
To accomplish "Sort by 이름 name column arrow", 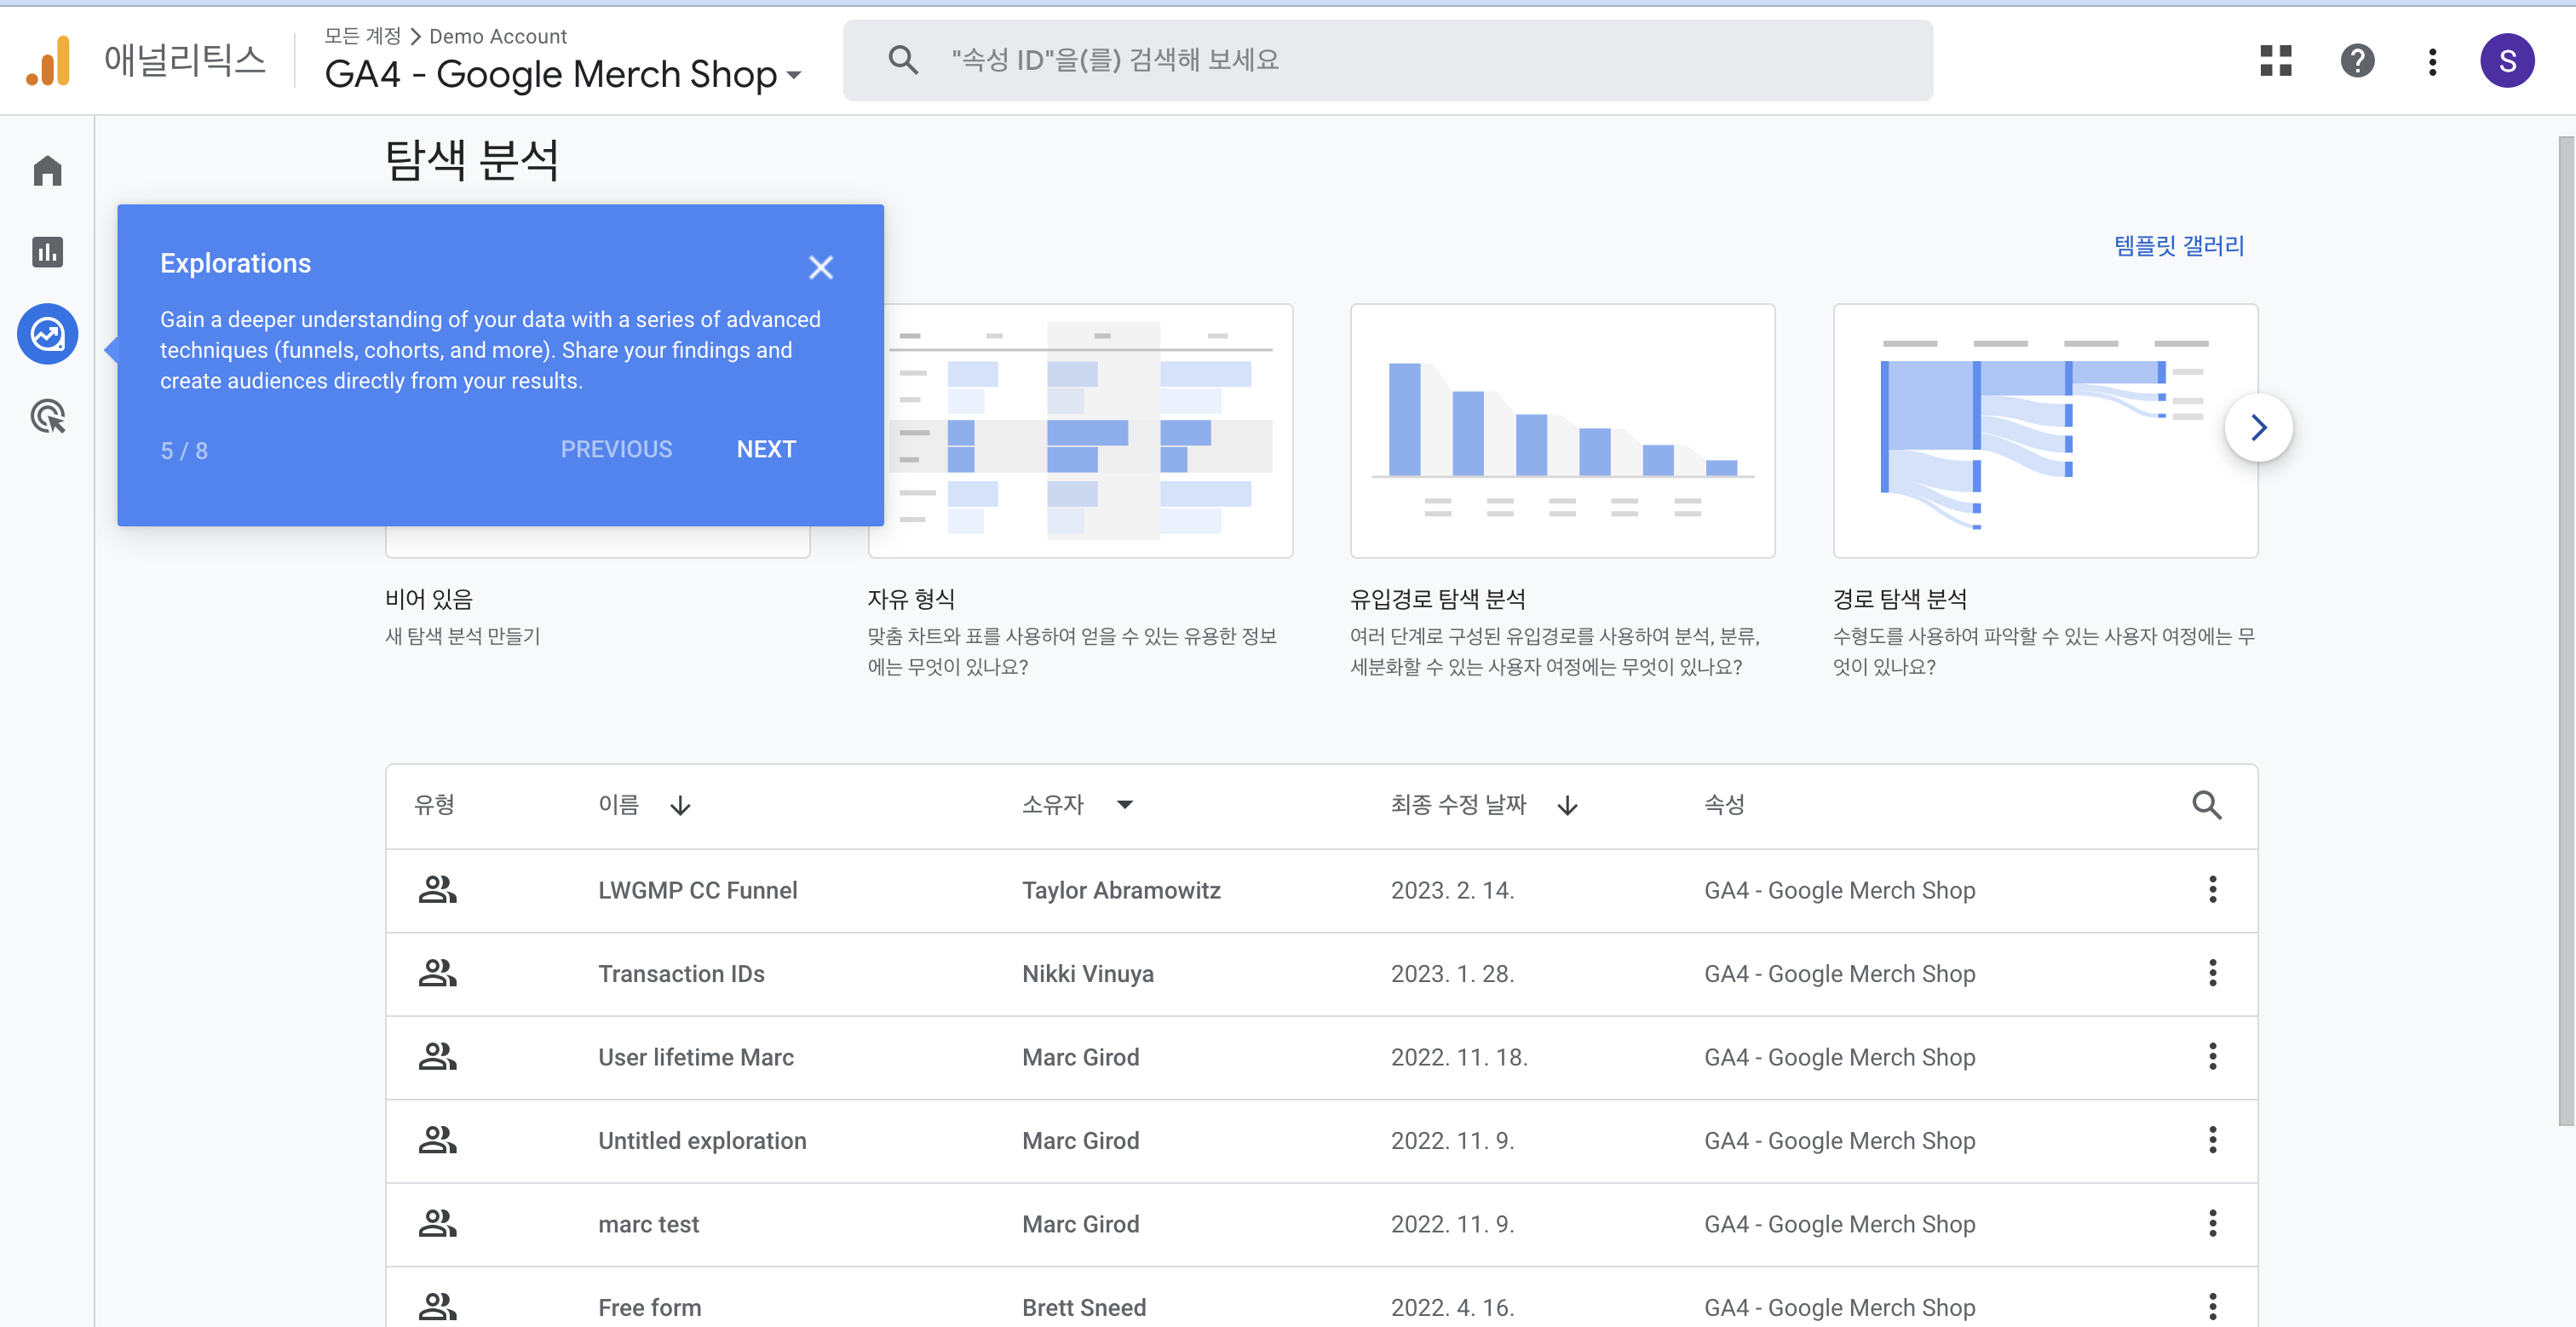I will [680, 806].
